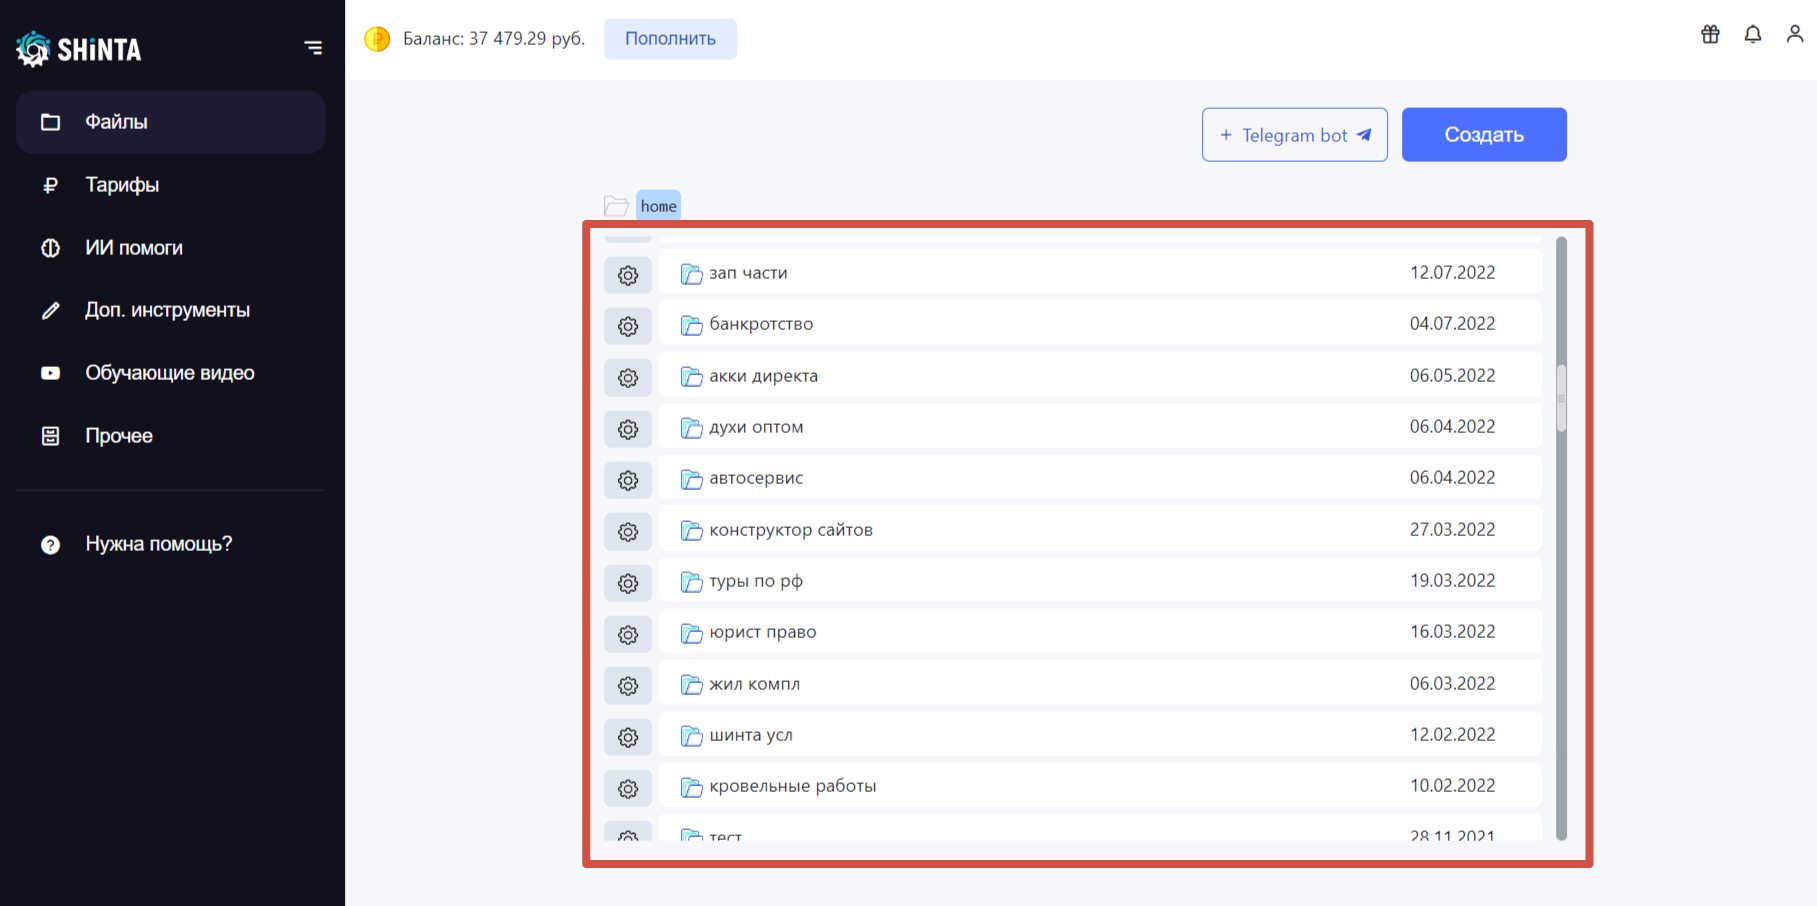The image size is (1817, 906).
Task: Open settings gear for духи оптом
Action: (628, 429)
